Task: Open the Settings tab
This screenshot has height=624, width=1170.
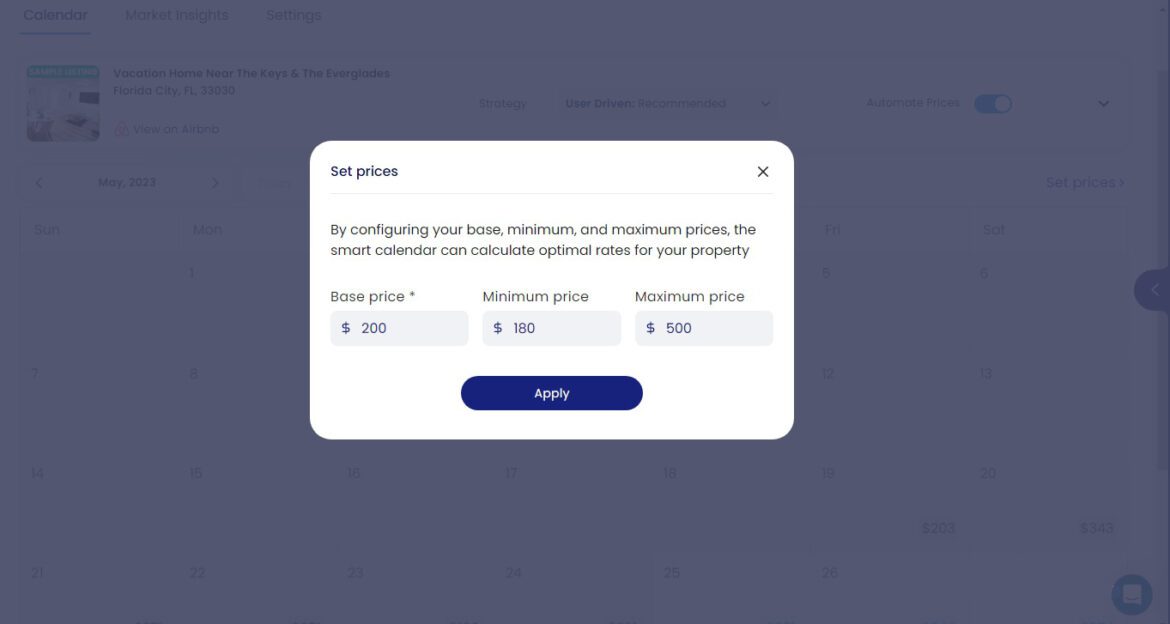Action: 293,14
